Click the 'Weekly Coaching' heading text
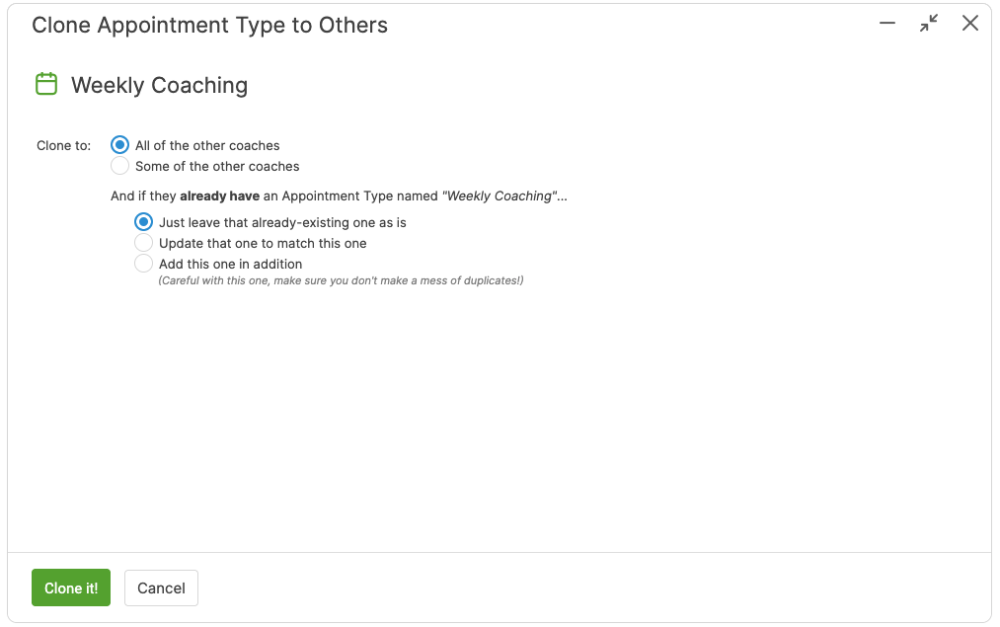 pos(158,85)
